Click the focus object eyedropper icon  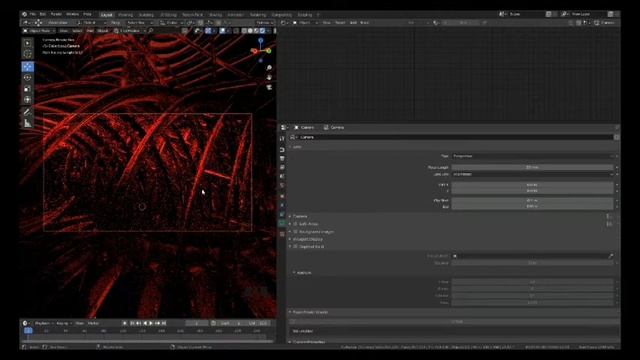(x=611, y=256)
